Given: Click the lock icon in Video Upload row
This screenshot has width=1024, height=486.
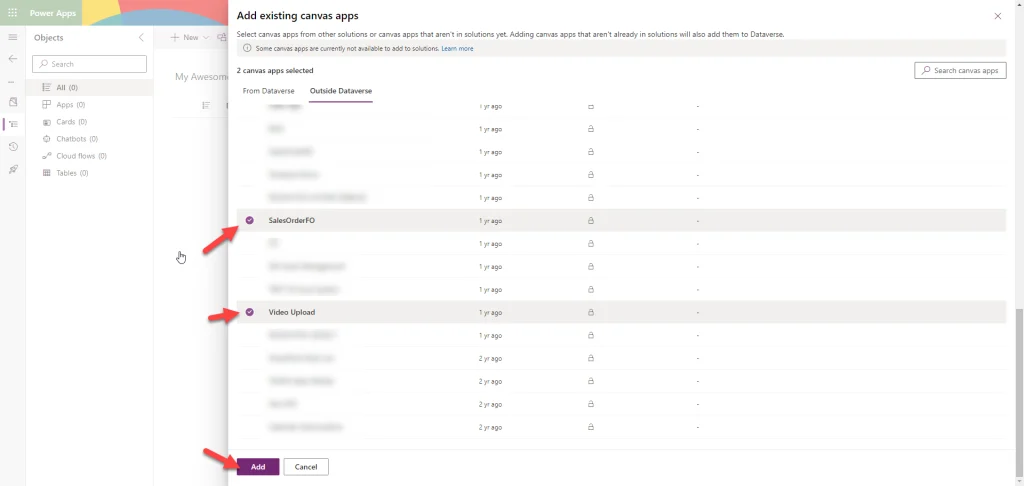Looking at the screenshot, I should pos(590,312).
